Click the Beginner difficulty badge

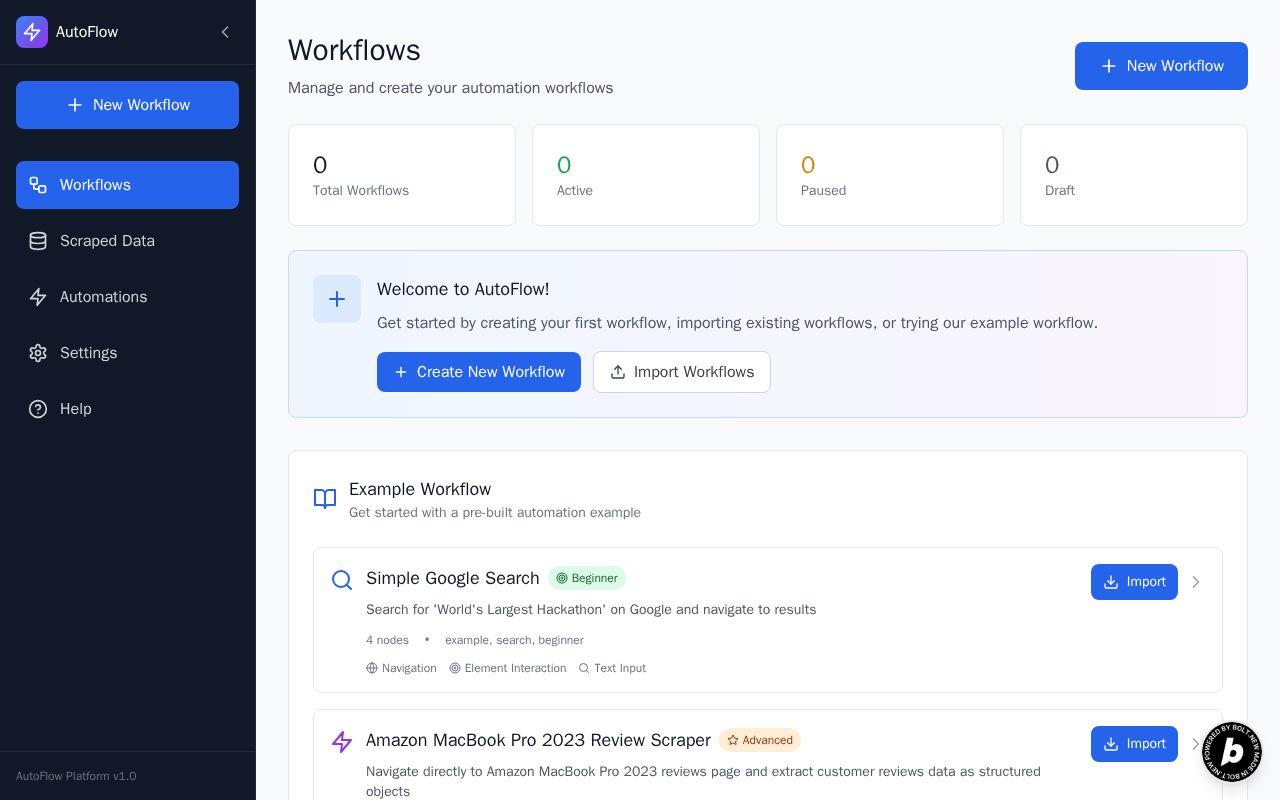click(x=587, y=578)
